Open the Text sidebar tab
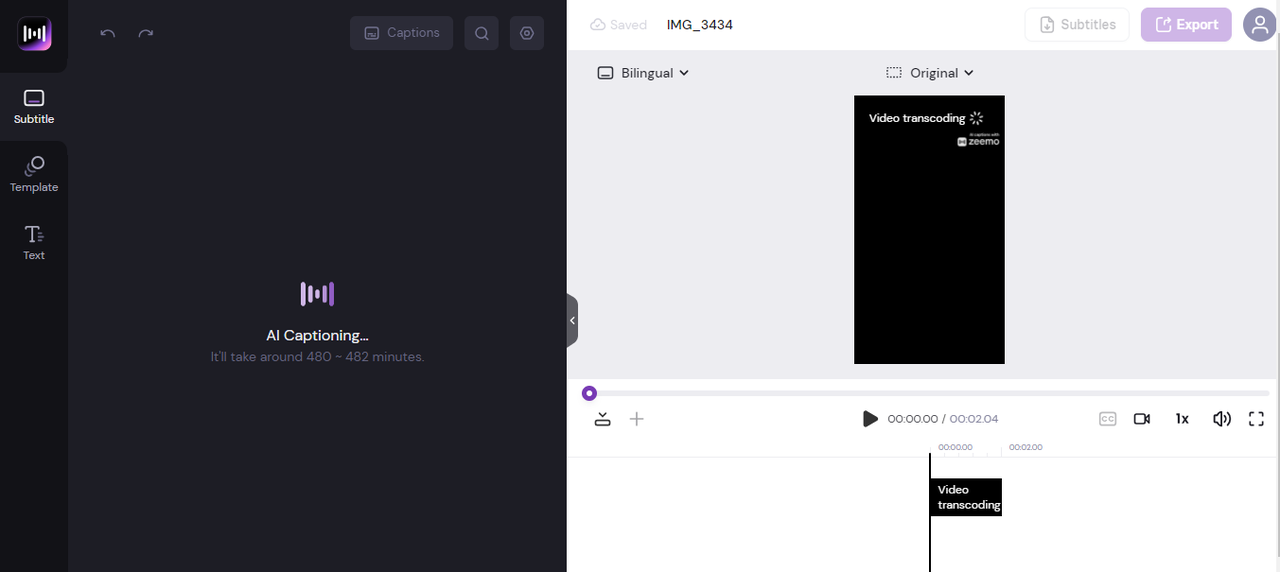The height and width of the screenshot is (572, 1280). (34, 242)
